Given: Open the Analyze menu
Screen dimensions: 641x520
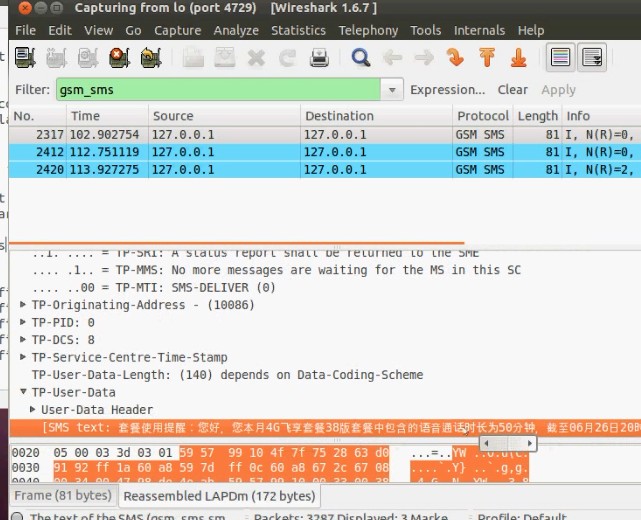Looking at the screenshot, I should tap(236, 30).
